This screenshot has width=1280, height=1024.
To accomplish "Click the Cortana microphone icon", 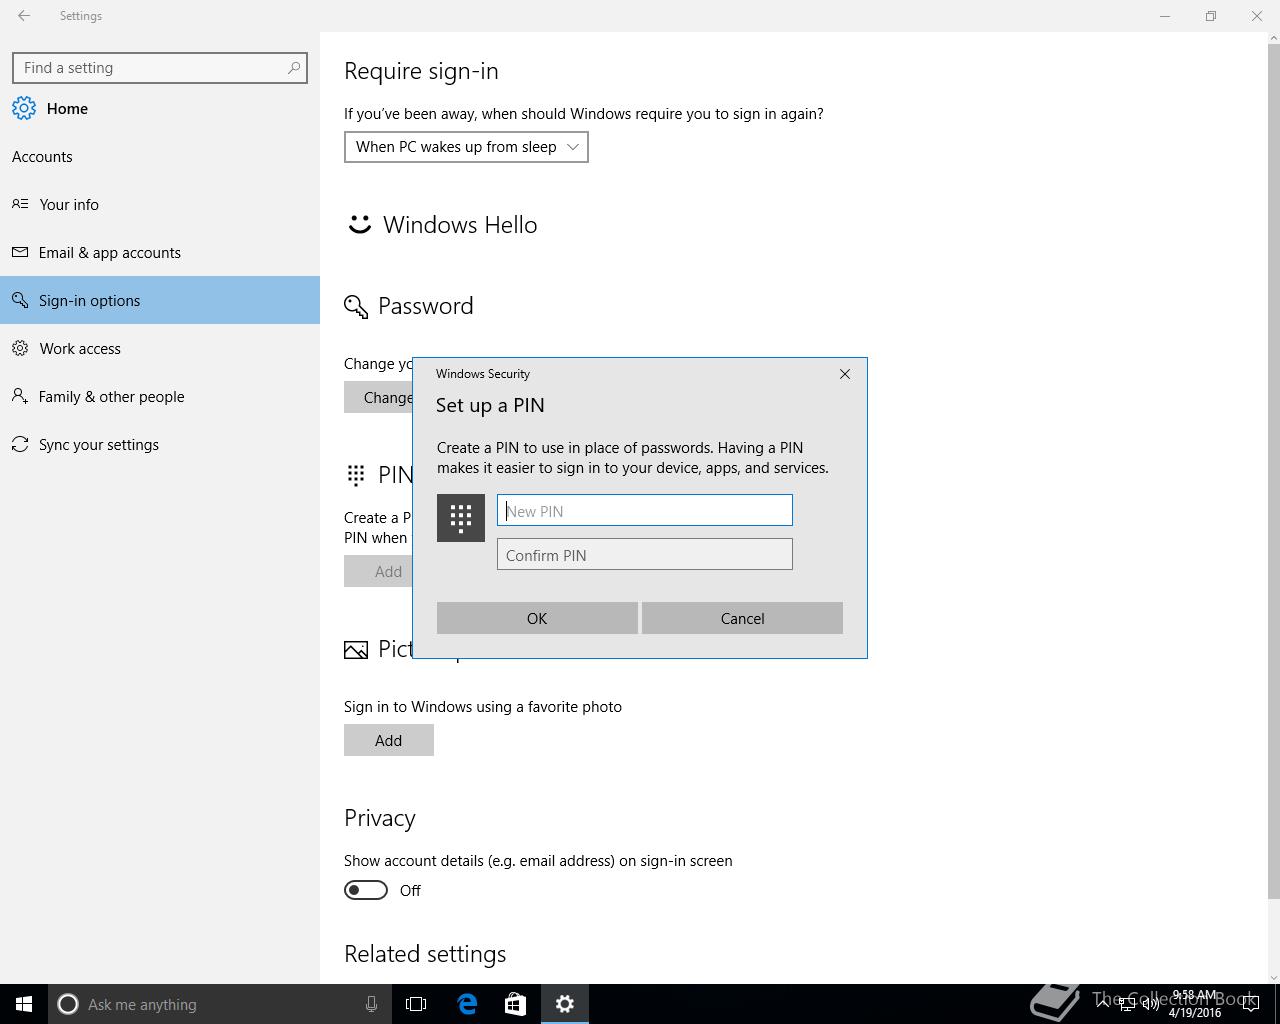I will coord(371,1004).
